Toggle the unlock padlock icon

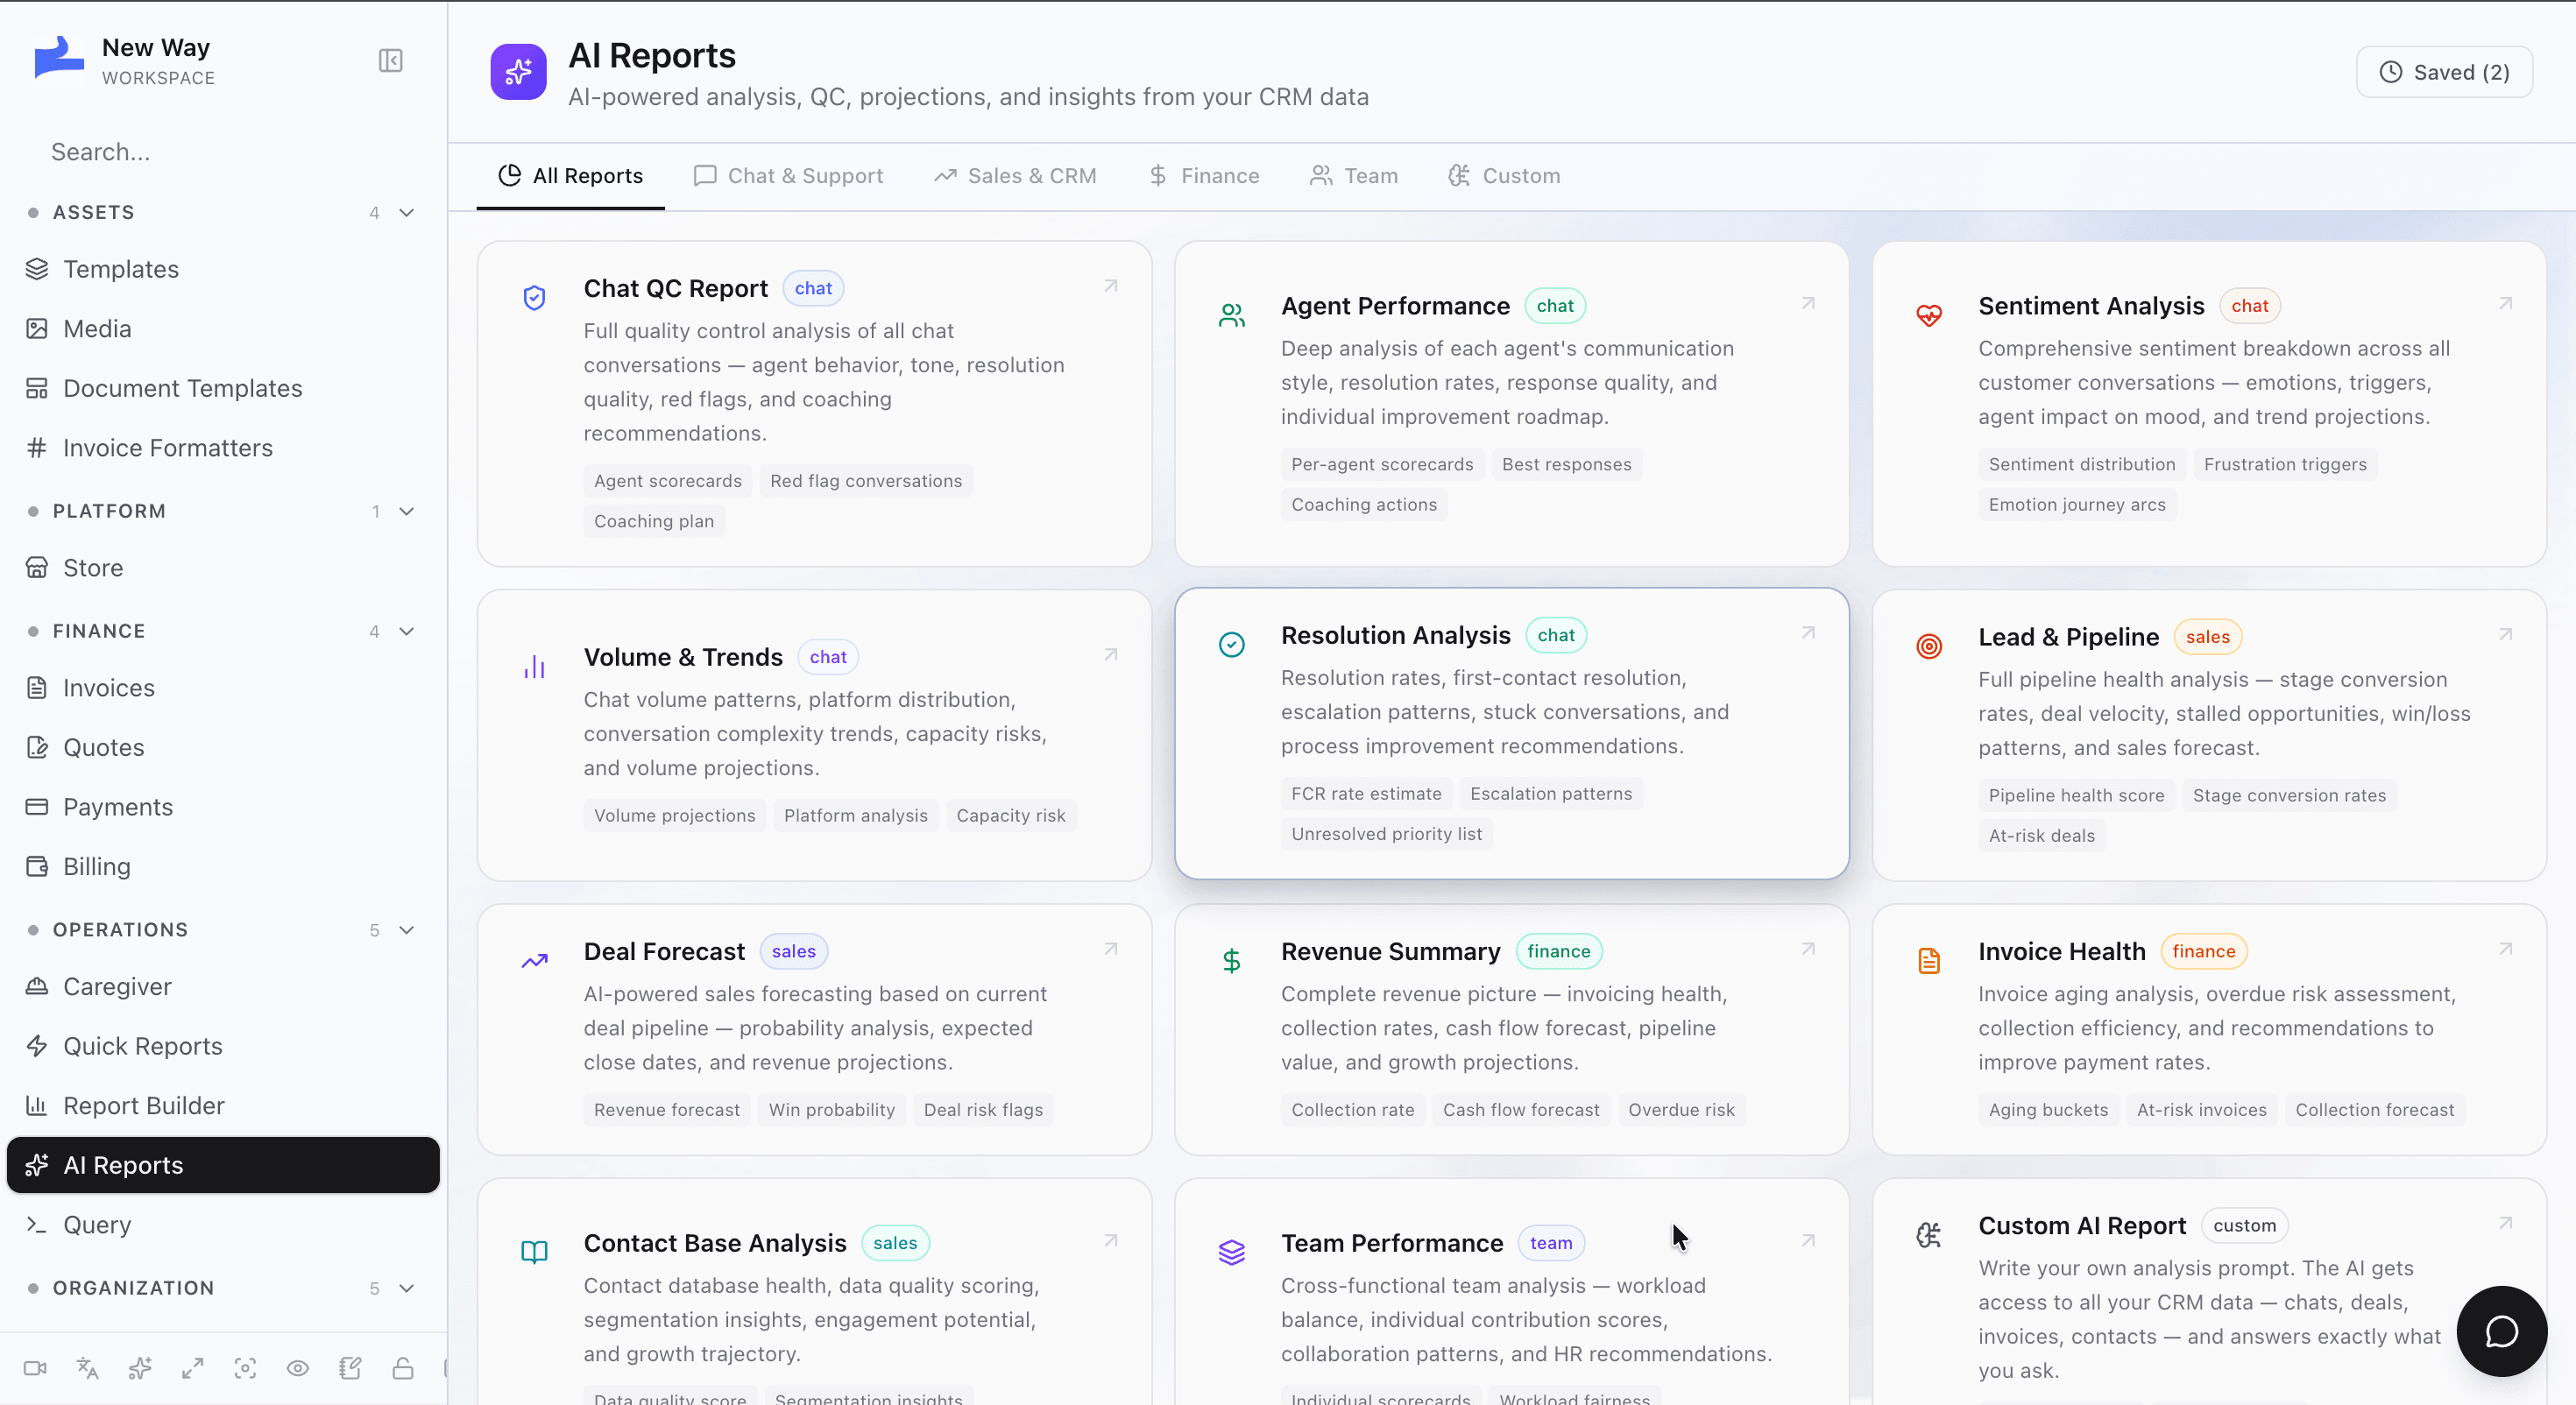coord(403,1368)
